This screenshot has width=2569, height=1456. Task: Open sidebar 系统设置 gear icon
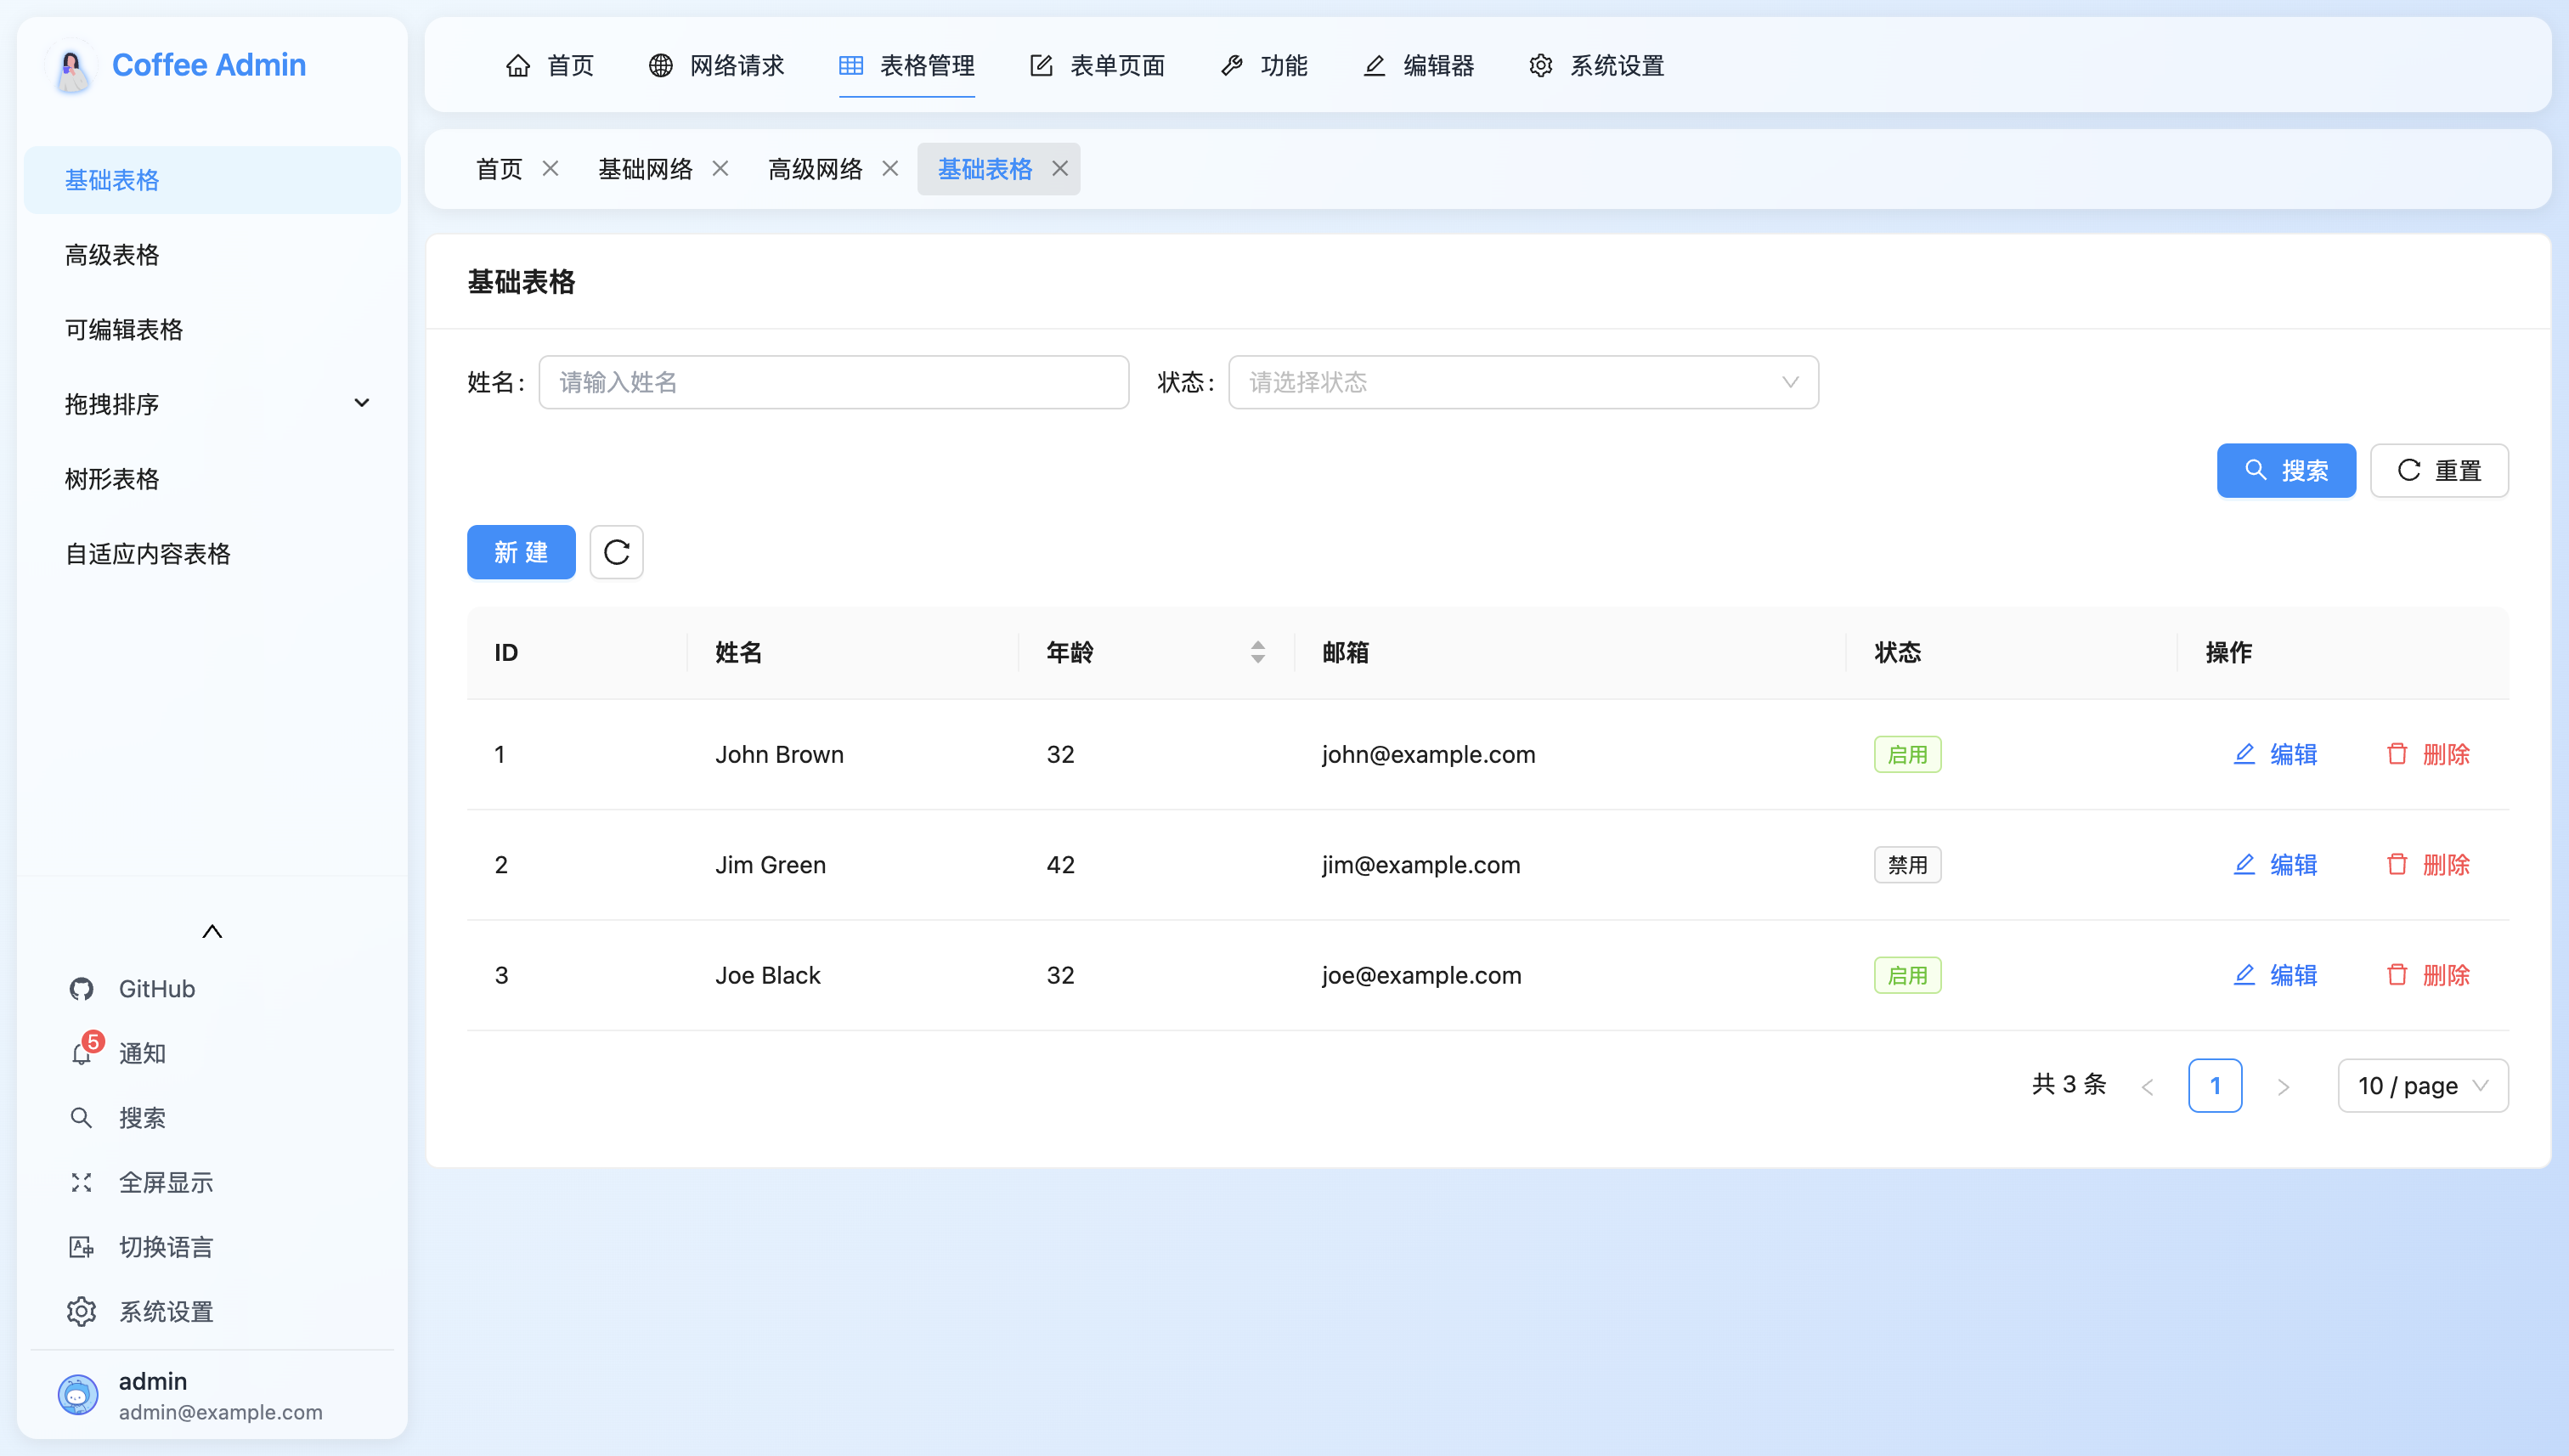[x=81, y=1311]
